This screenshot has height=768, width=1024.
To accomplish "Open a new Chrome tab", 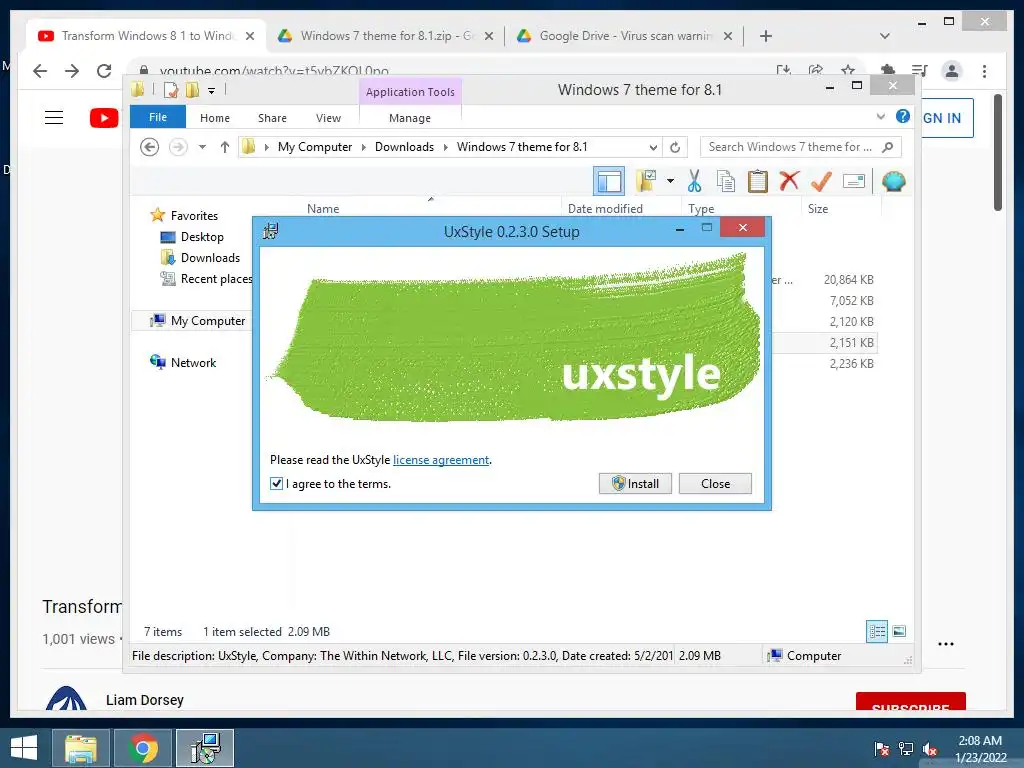I will click(x=766, y=36).
